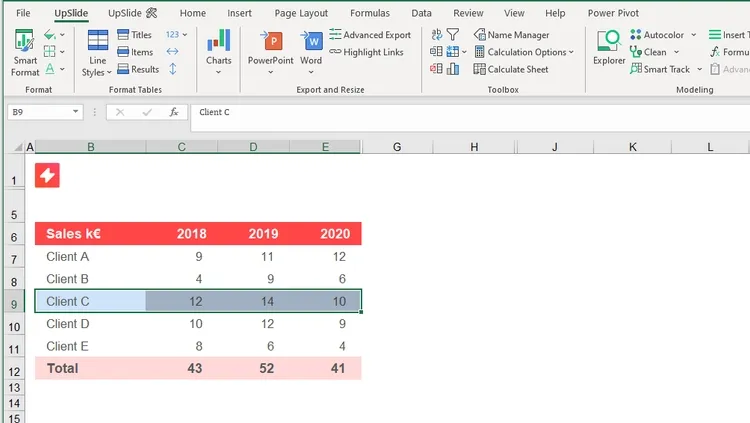Select the Total cell in row 12
This screenshot has height=423, width=750.
point(90,368)
